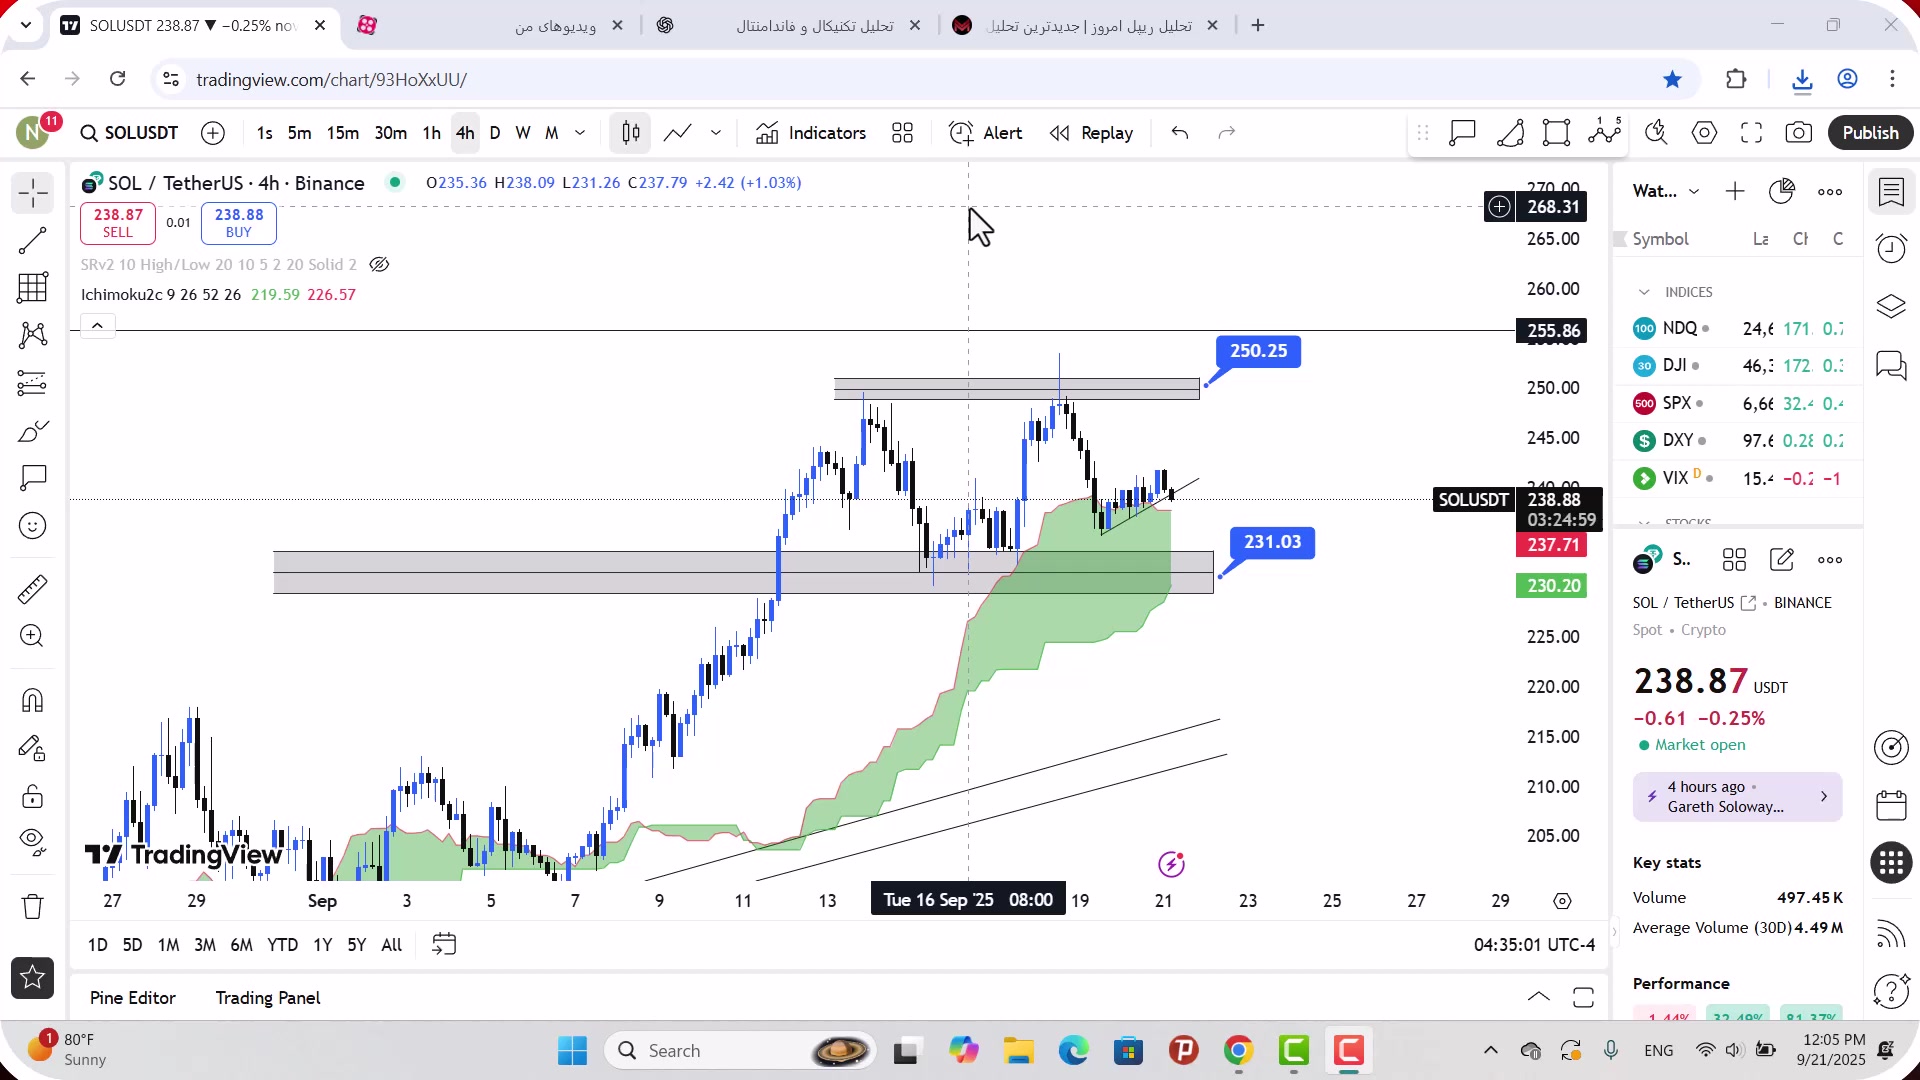Image resolution: width=1920 pixels, height=1080 pixels.
Task: Open the Trading Panel tab
Action: click(x=268, y=998)
